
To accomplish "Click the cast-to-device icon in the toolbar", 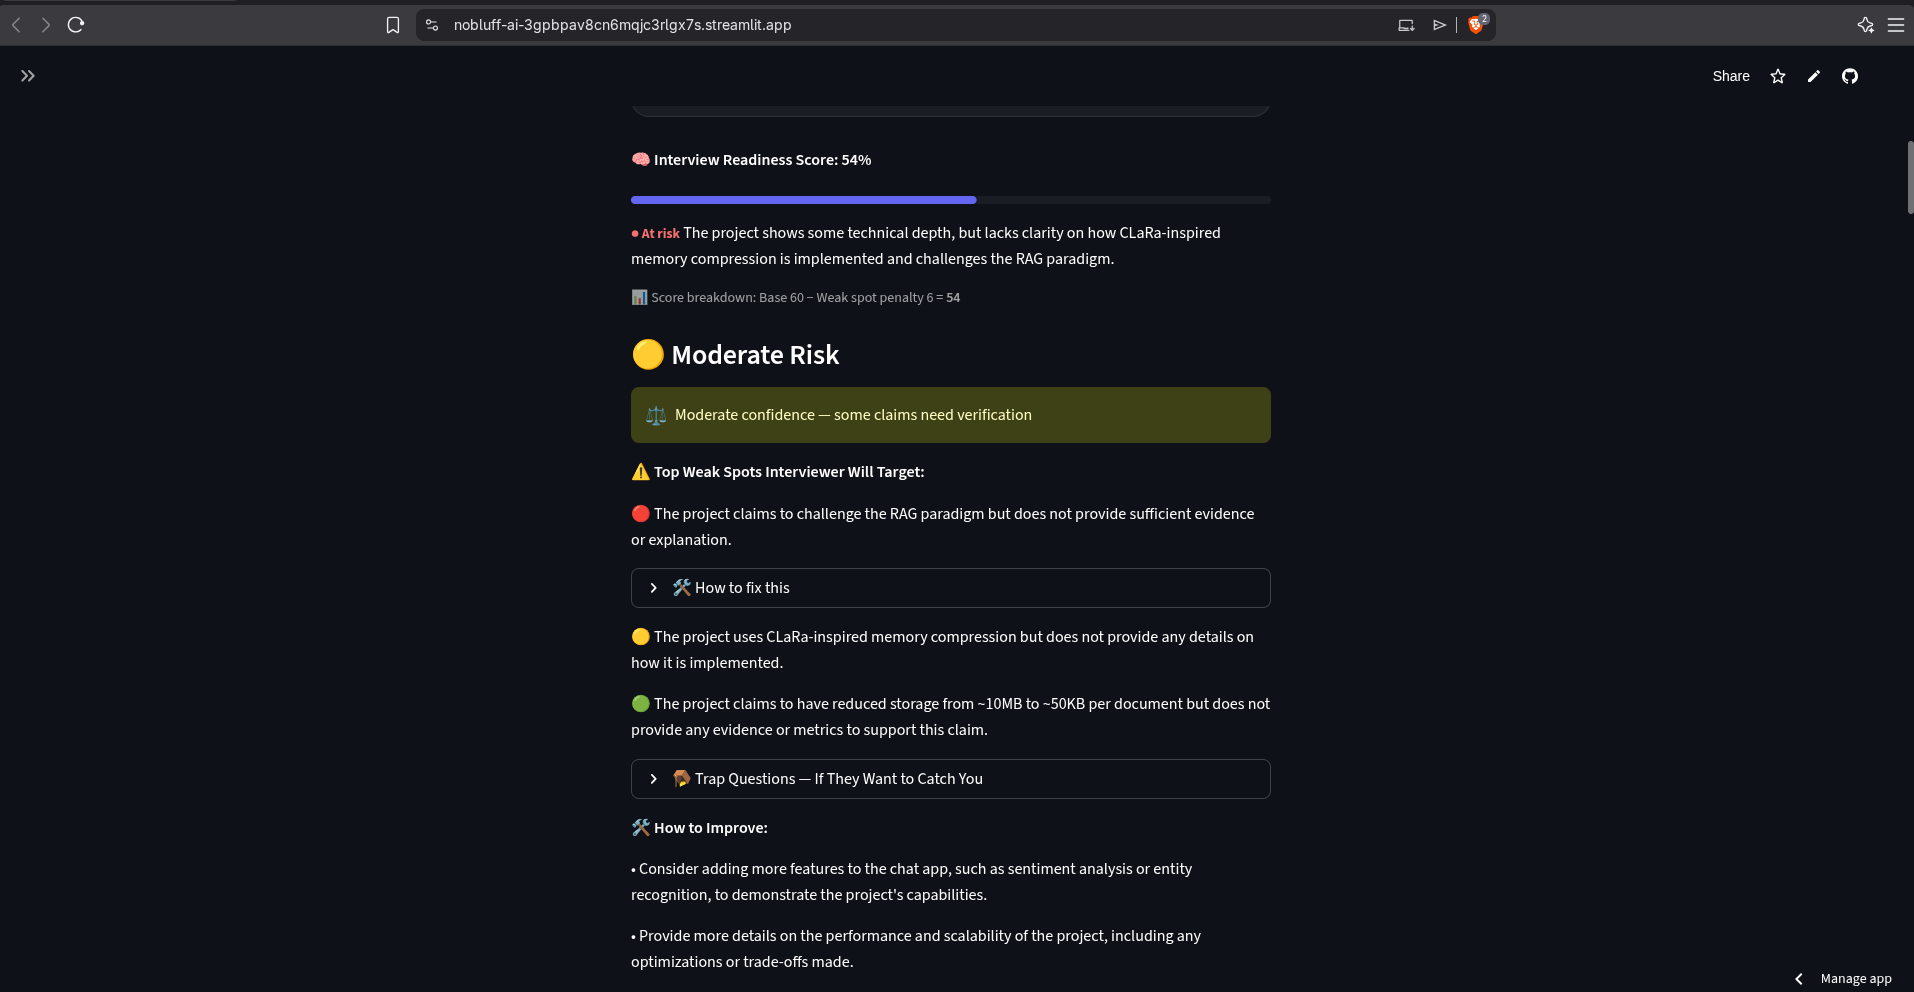I will (1405, 25).
